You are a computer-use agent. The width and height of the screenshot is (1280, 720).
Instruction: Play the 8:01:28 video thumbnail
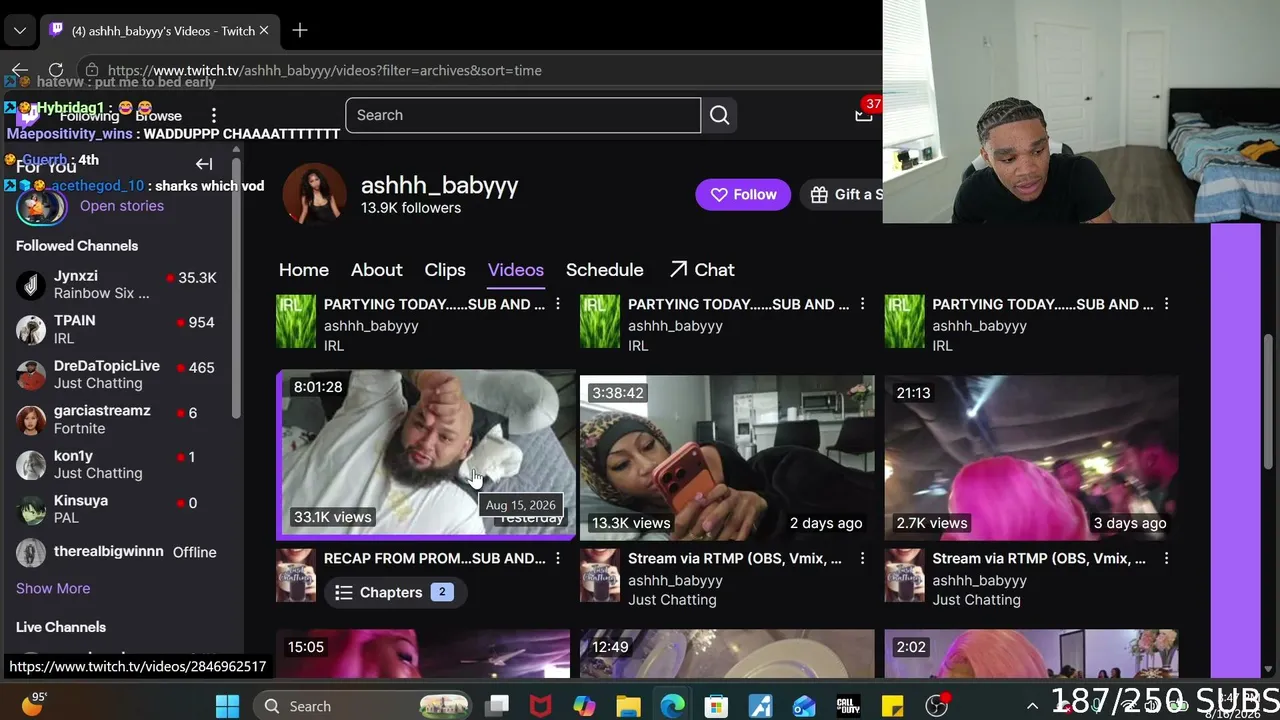pos(429,452)
